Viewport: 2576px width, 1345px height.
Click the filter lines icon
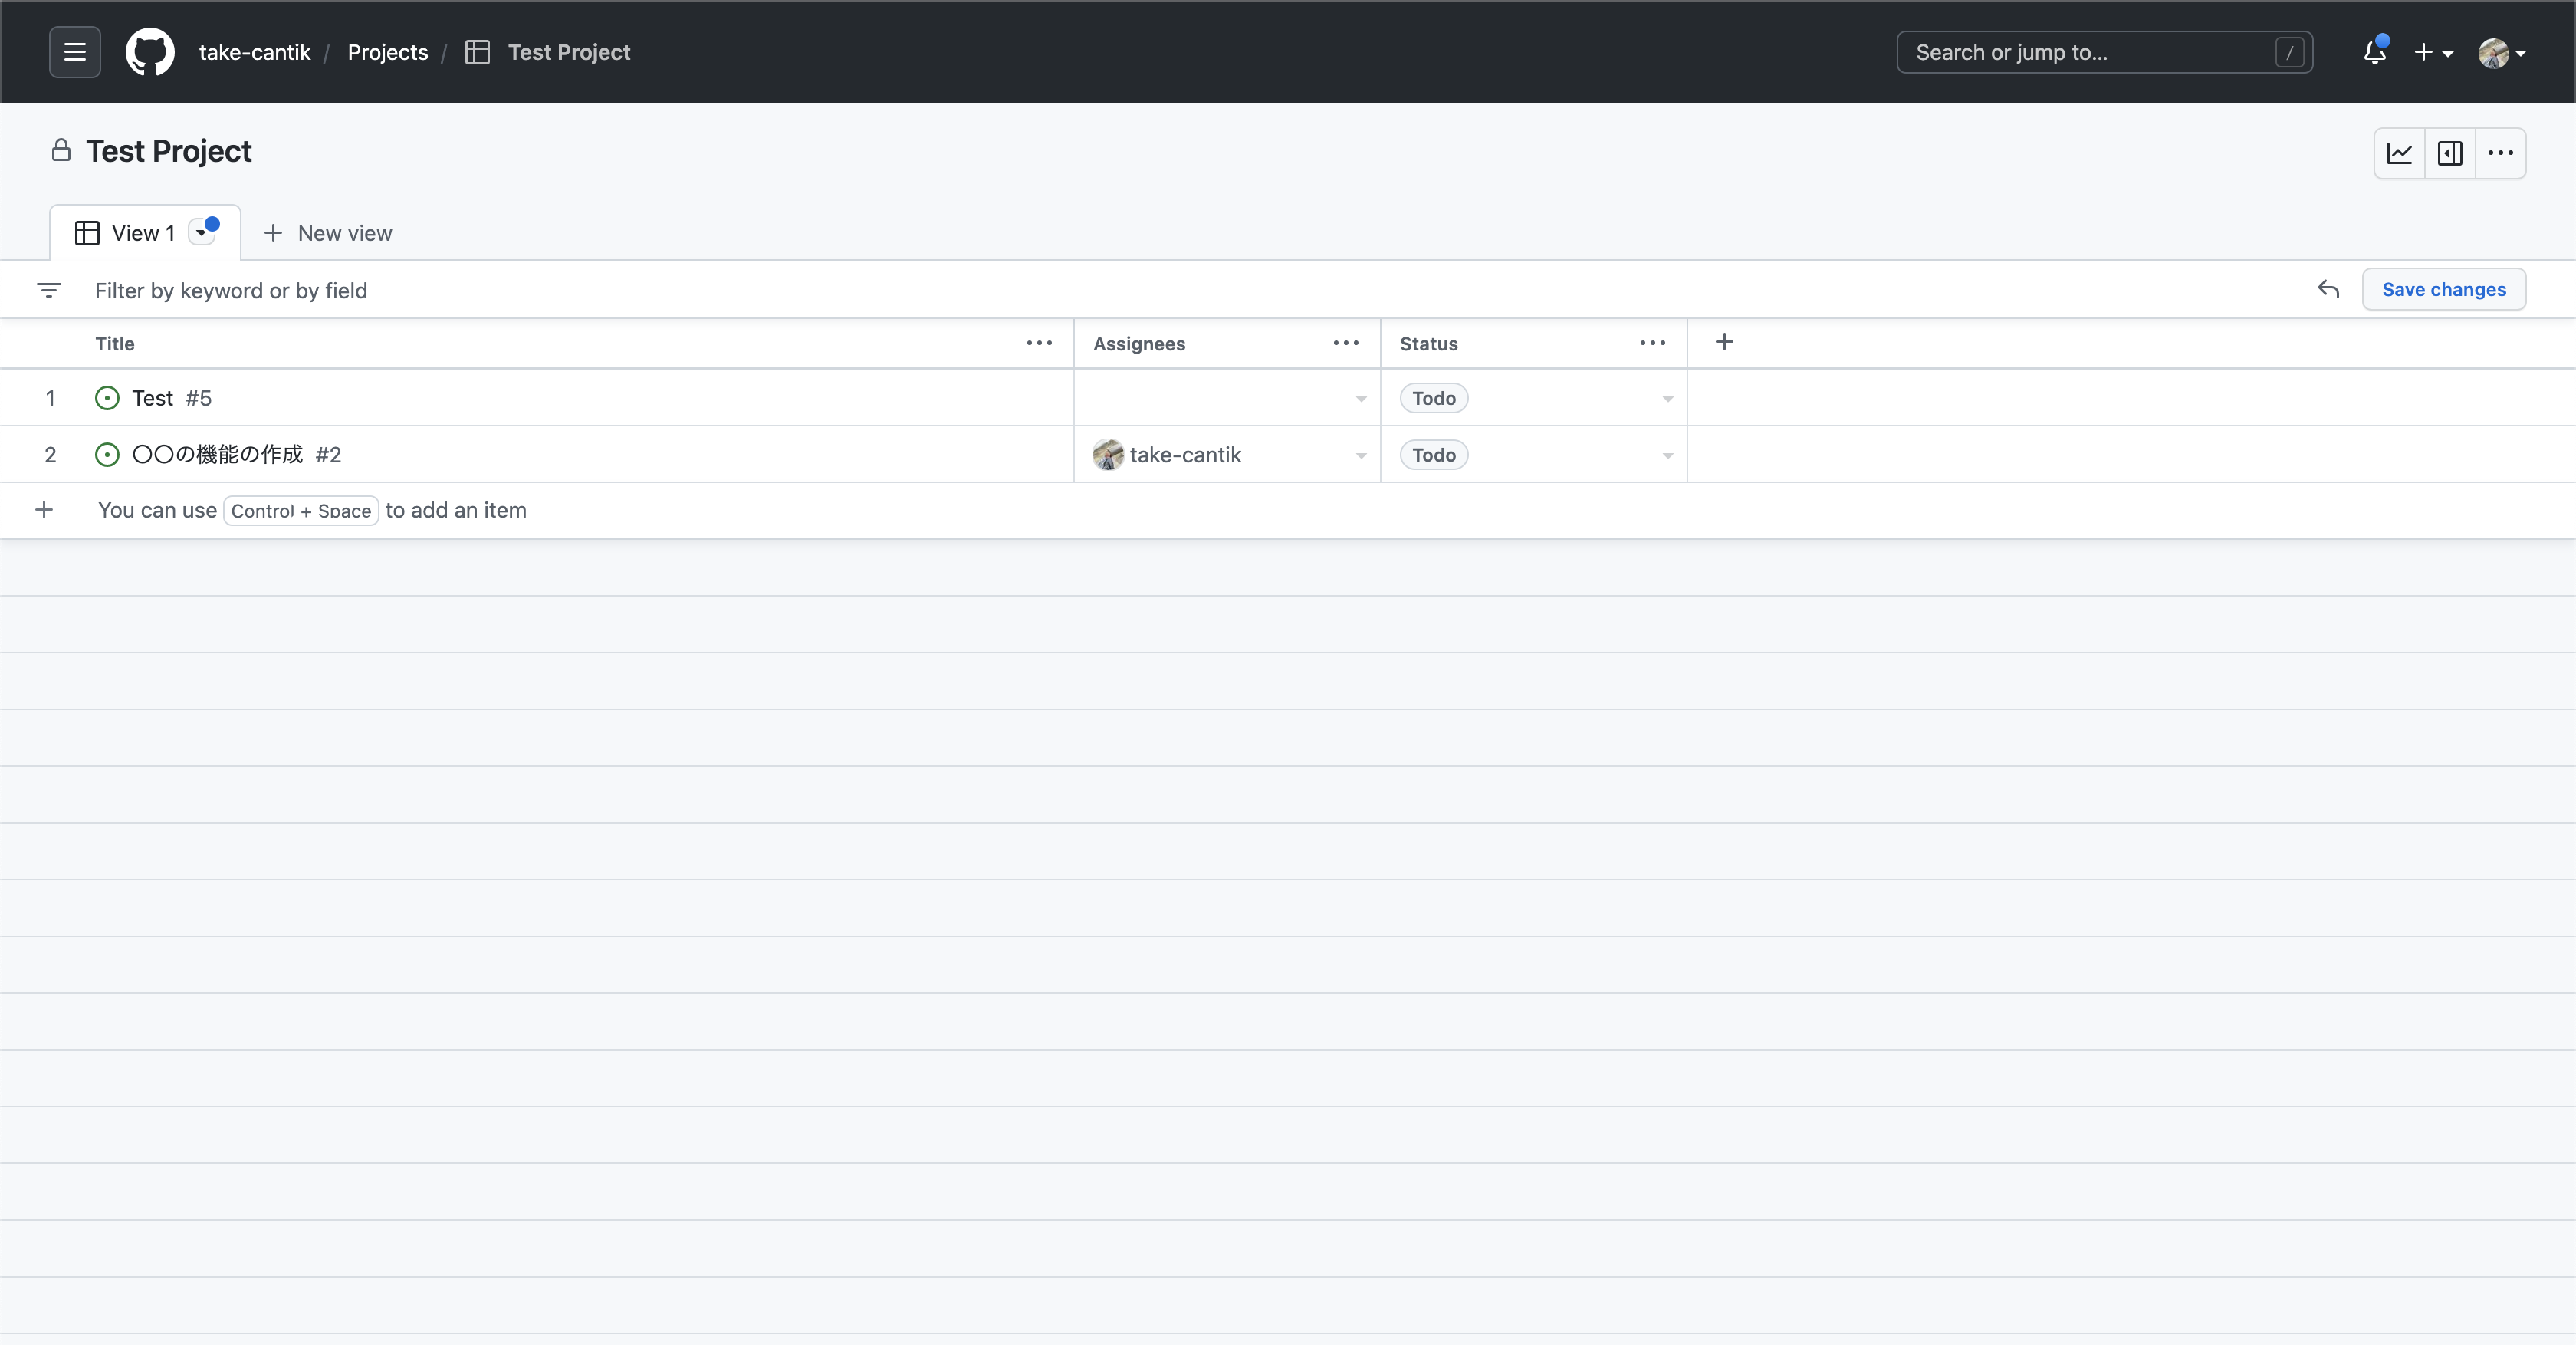48,290
